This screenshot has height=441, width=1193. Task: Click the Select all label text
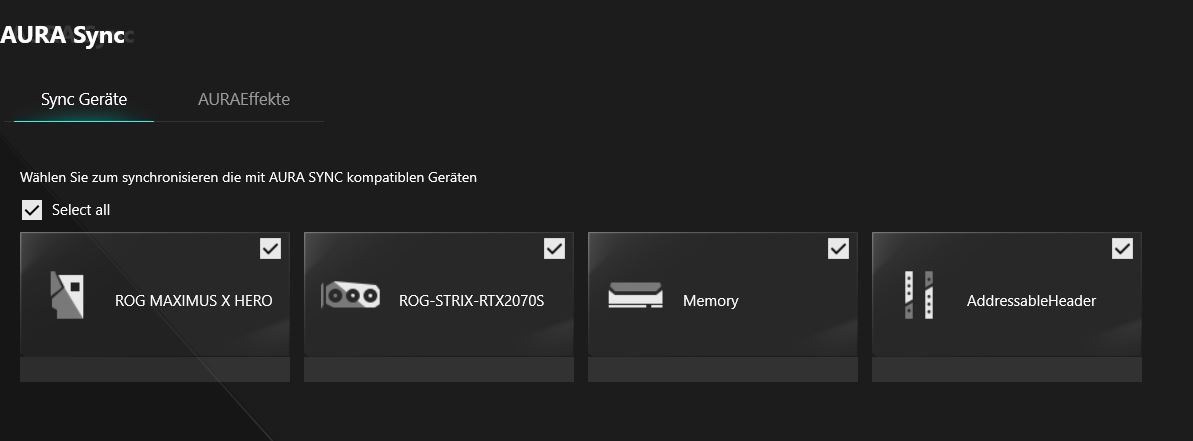[81, 210]
